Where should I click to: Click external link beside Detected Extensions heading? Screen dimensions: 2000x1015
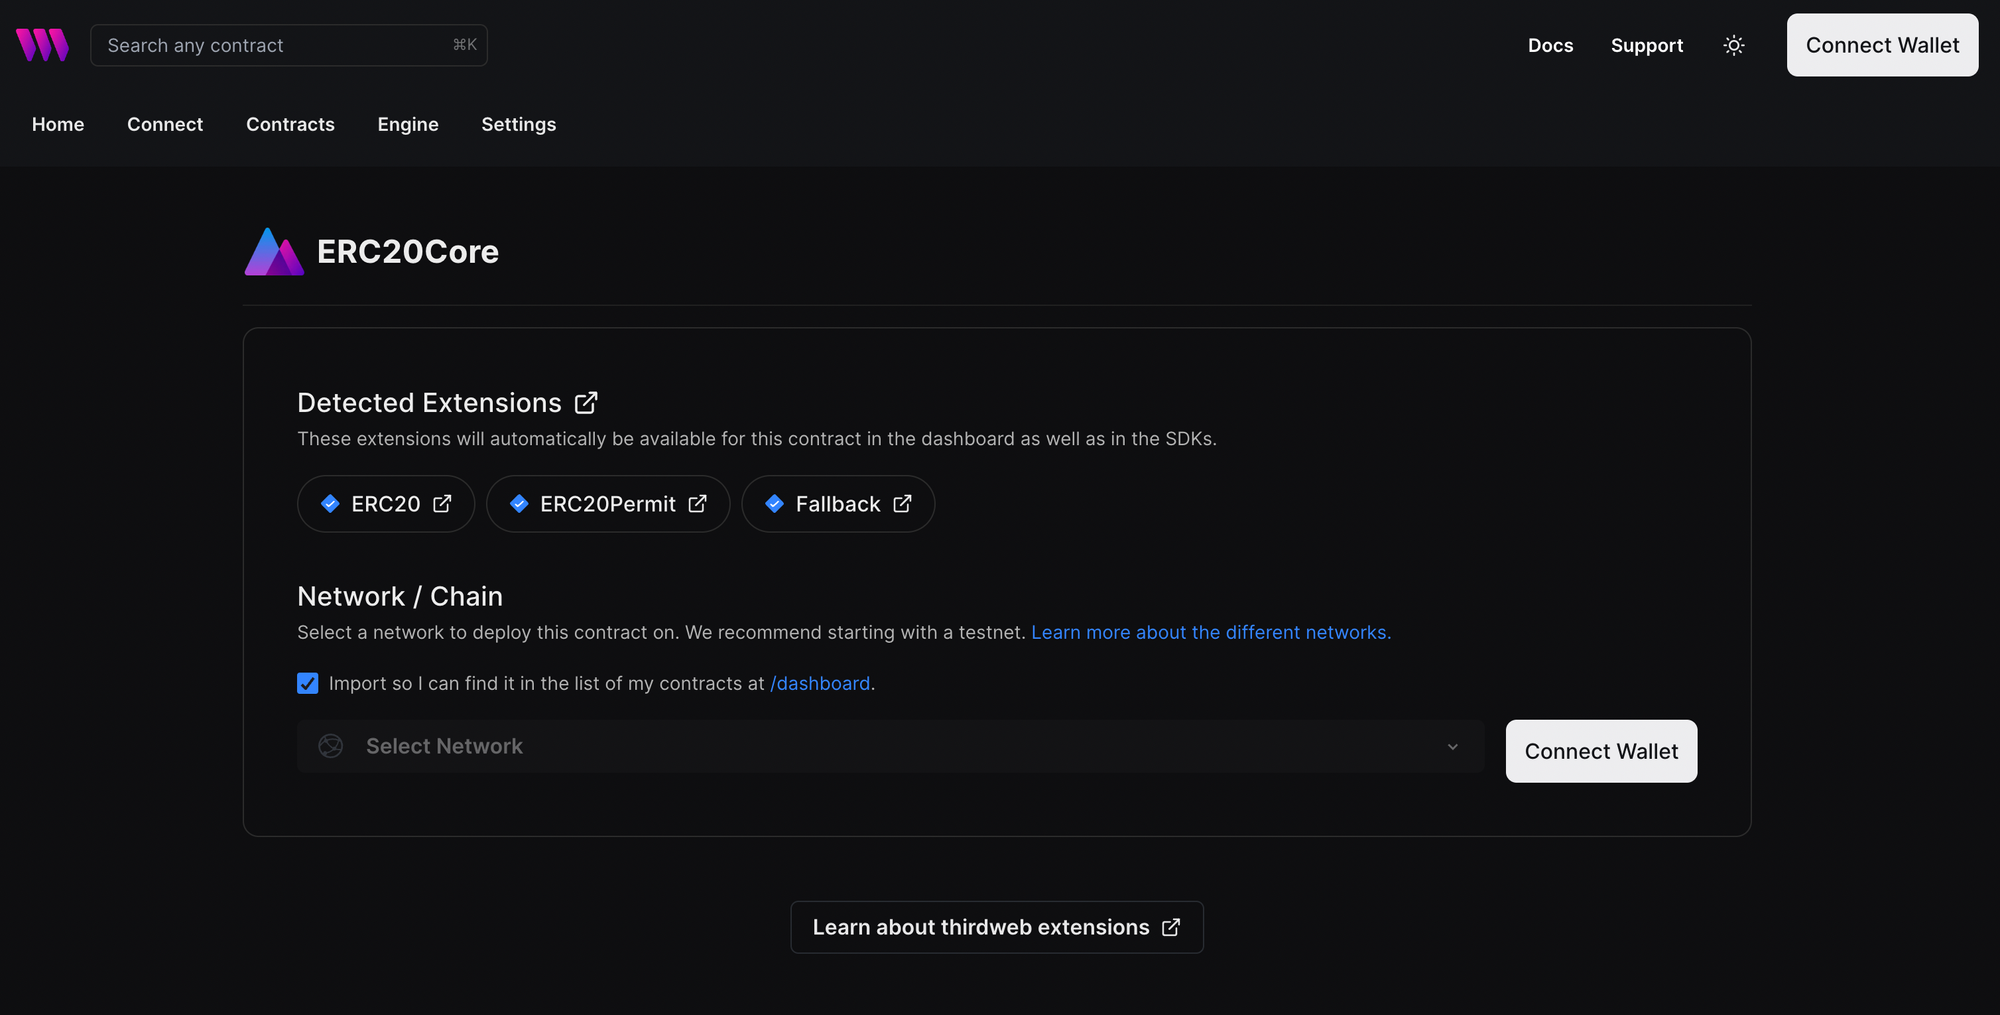click(x=586, y=402)
